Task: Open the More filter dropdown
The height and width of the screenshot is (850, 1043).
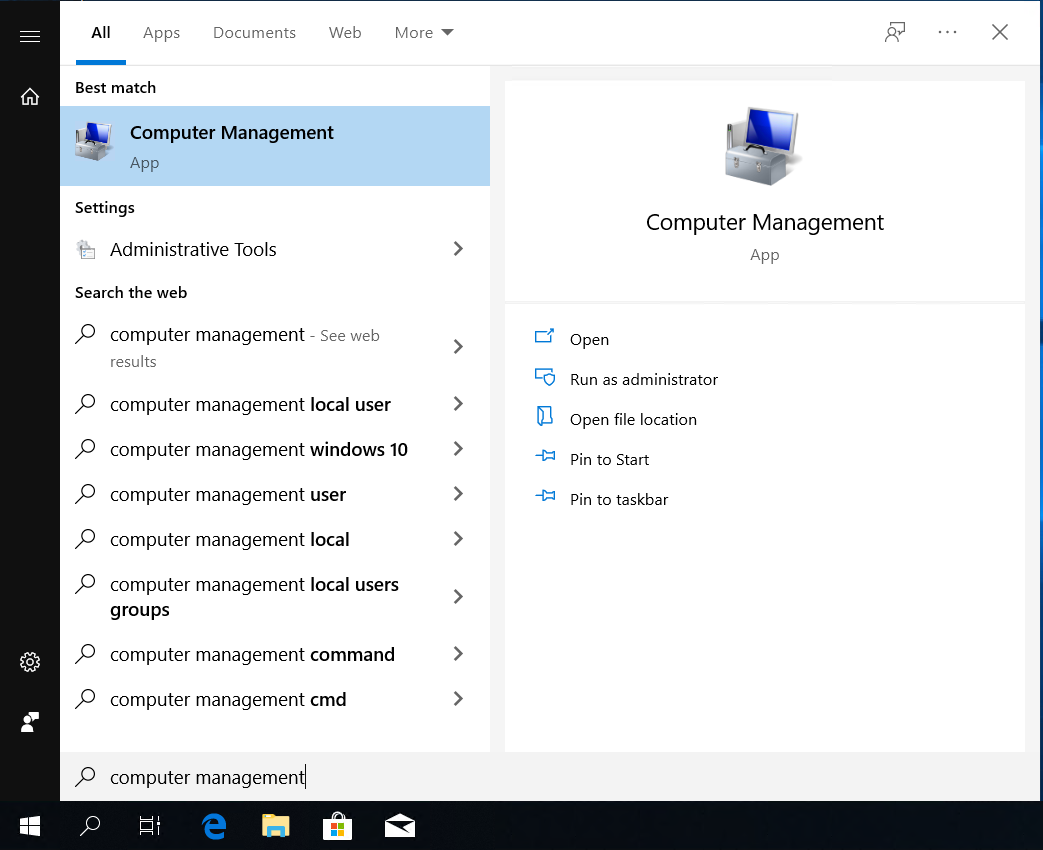Action: [423, 32]
